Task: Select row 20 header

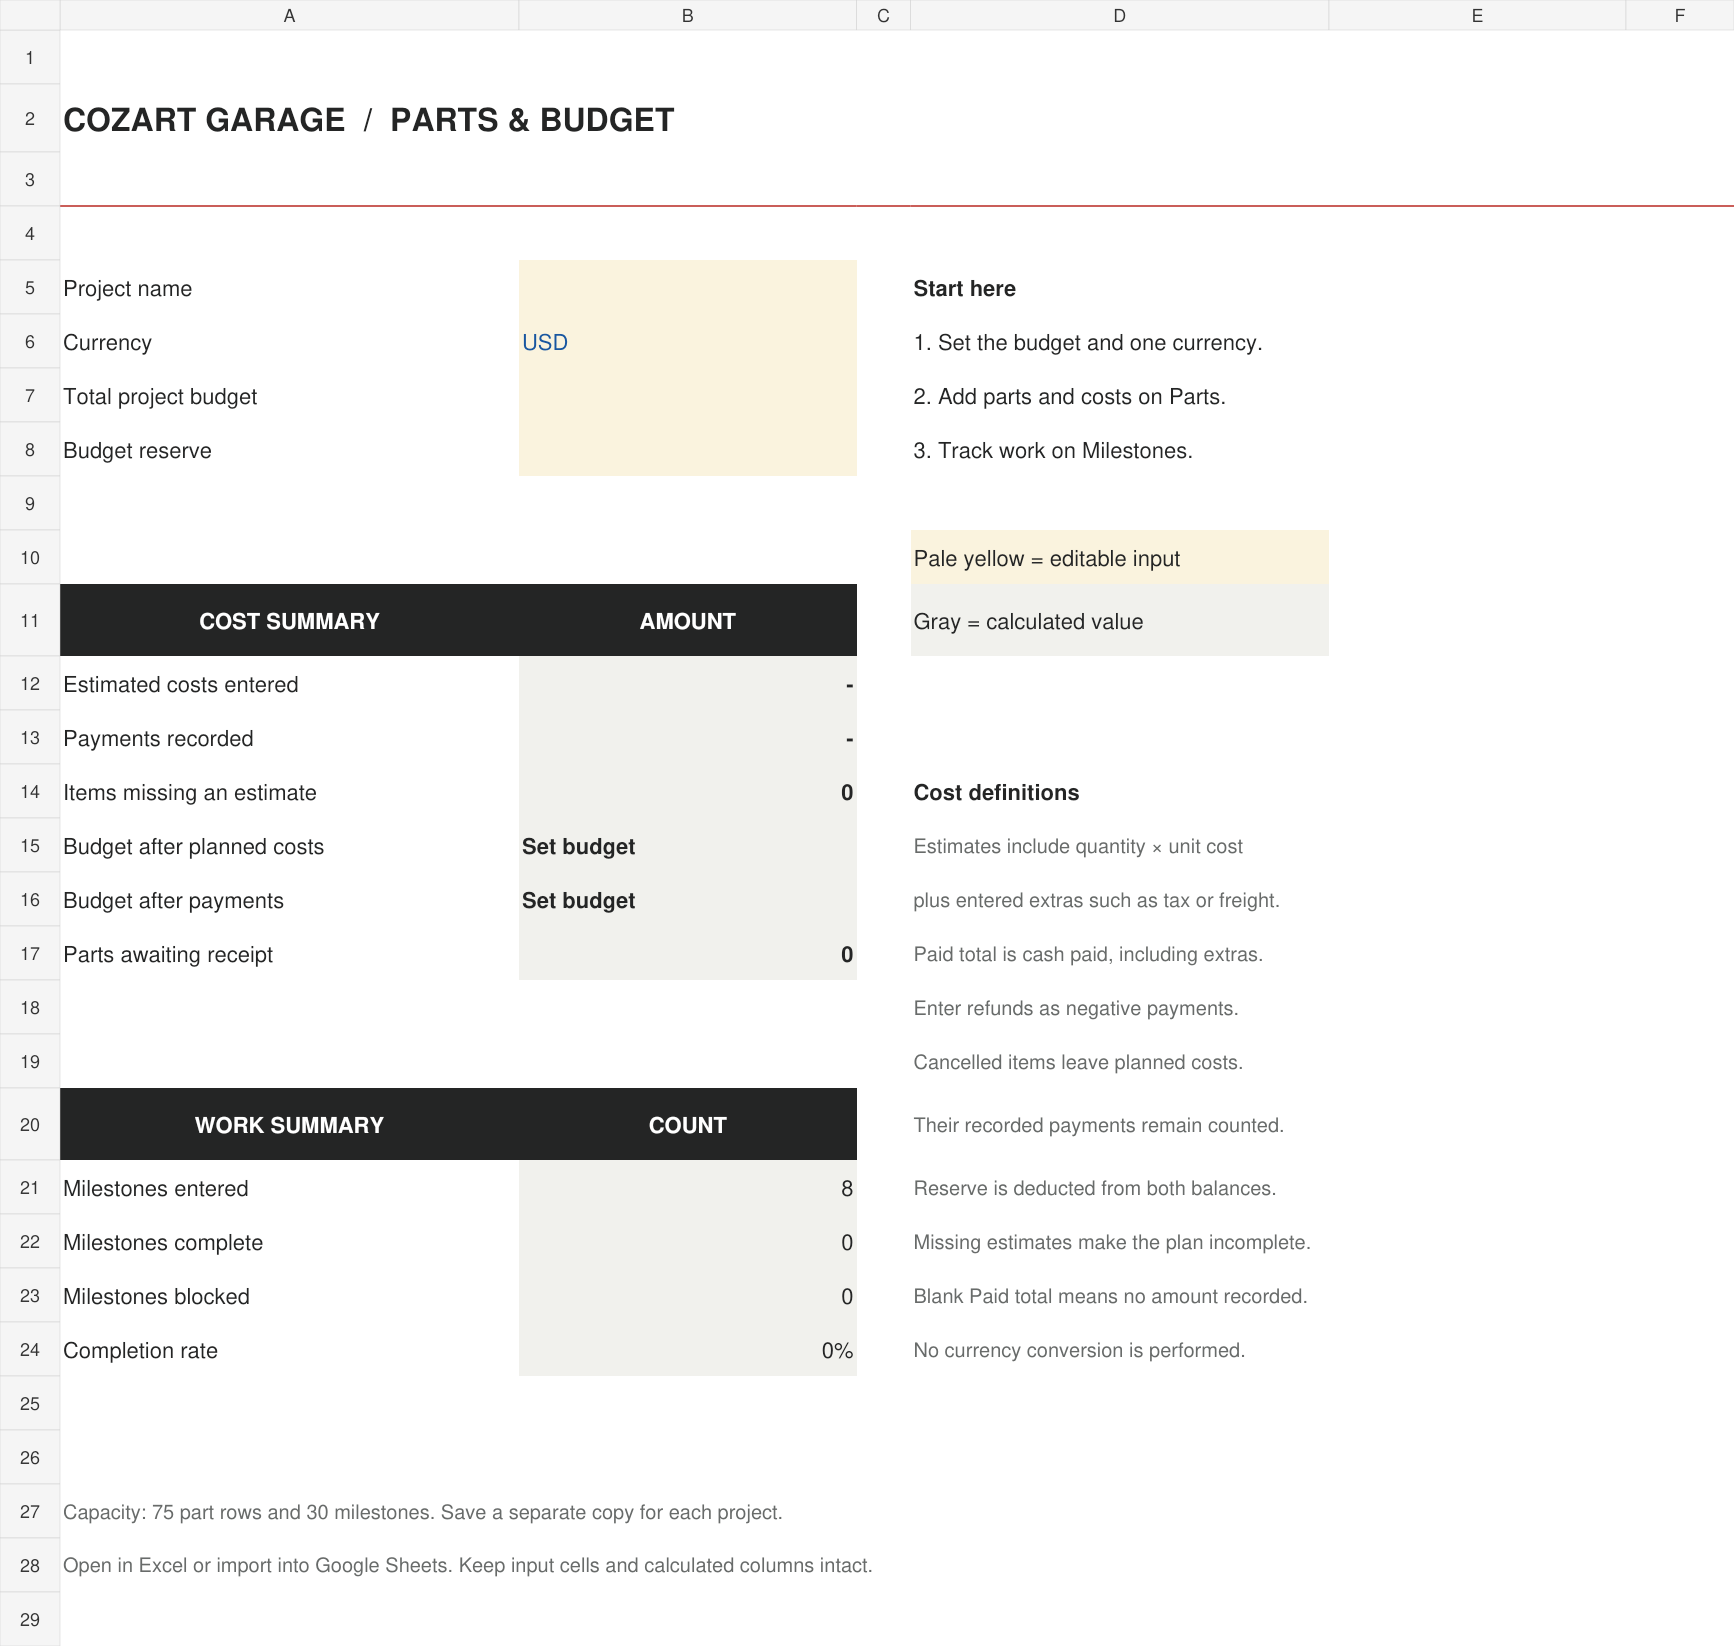Action: pos(30,1124)
